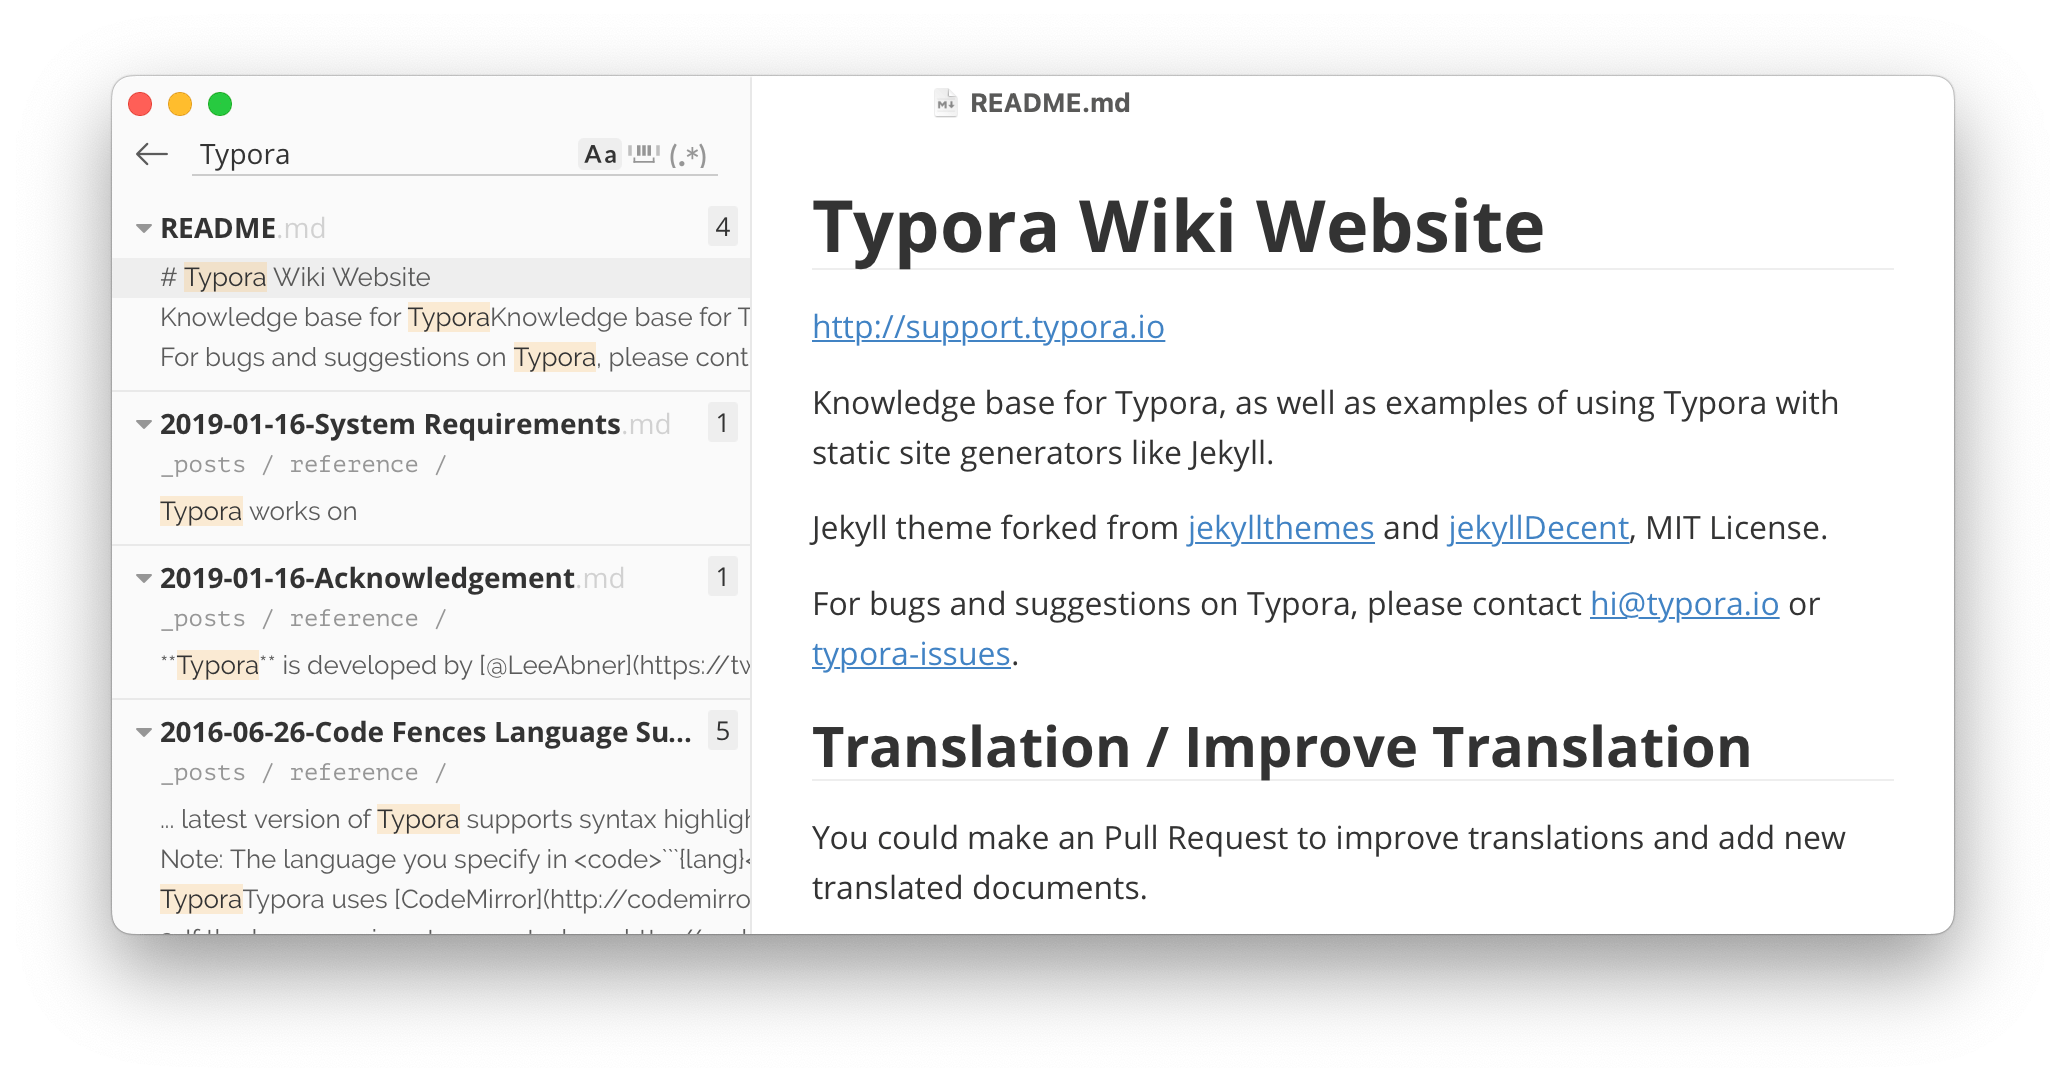The width and height of the screenshot is (2066, 1082).
Task: Click the 'Typora Wiki Website' heading
Action: coord(1178,226)
